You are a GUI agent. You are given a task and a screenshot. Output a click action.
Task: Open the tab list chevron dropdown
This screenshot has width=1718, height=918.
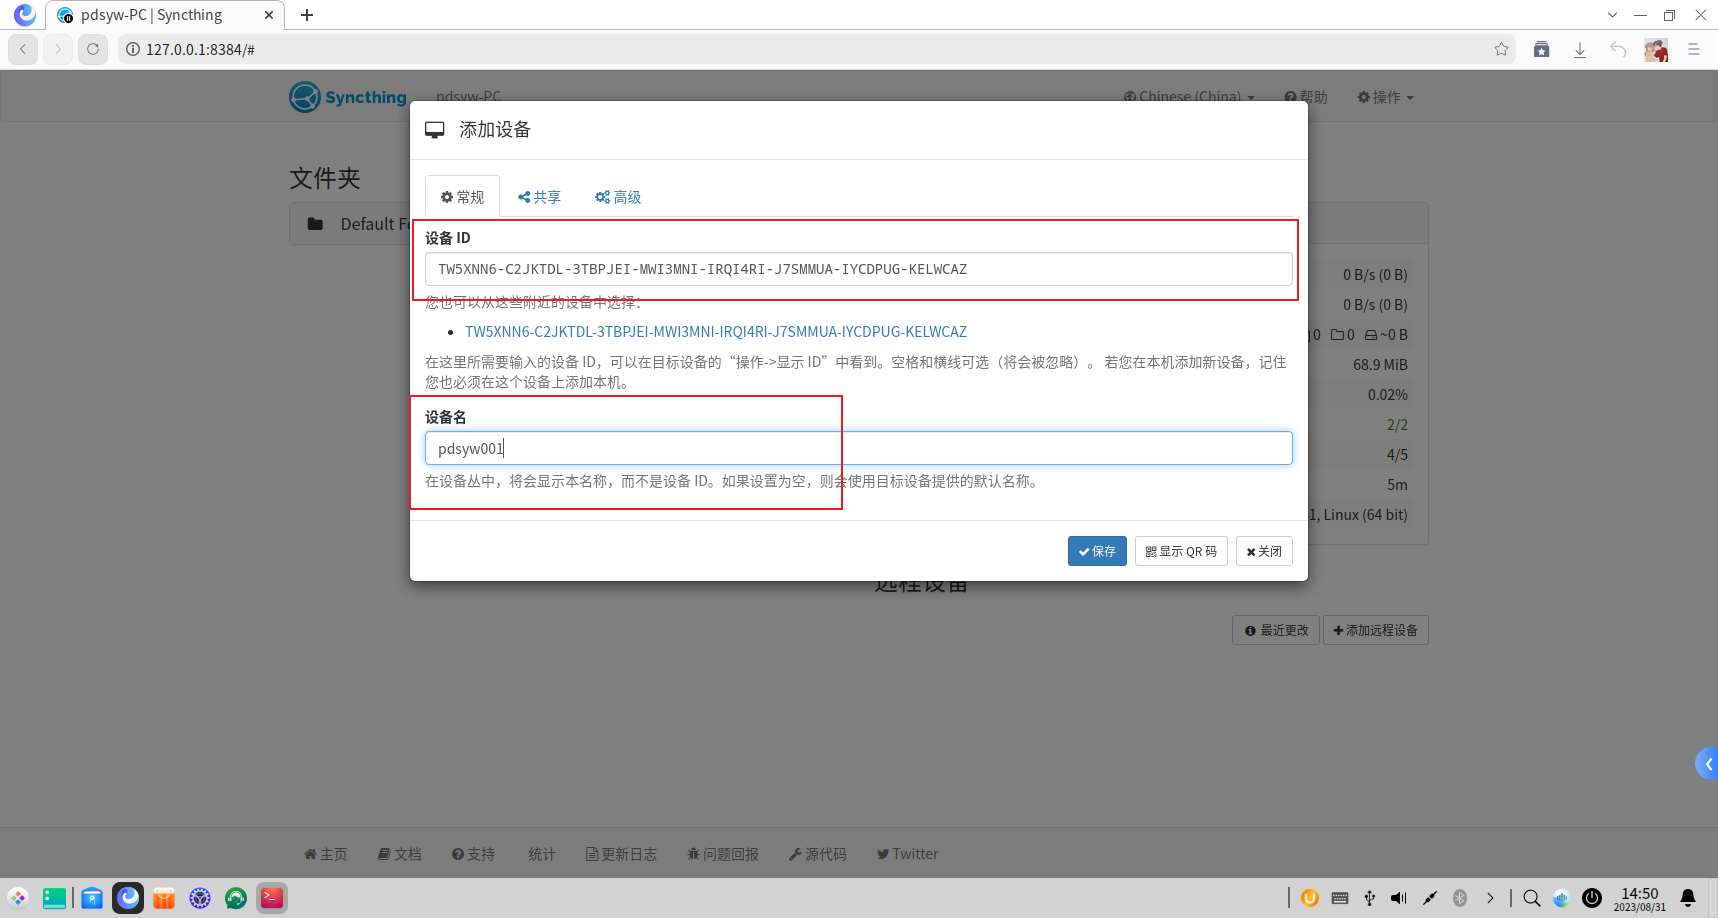pyautogui.click(x=1612, y=15)
